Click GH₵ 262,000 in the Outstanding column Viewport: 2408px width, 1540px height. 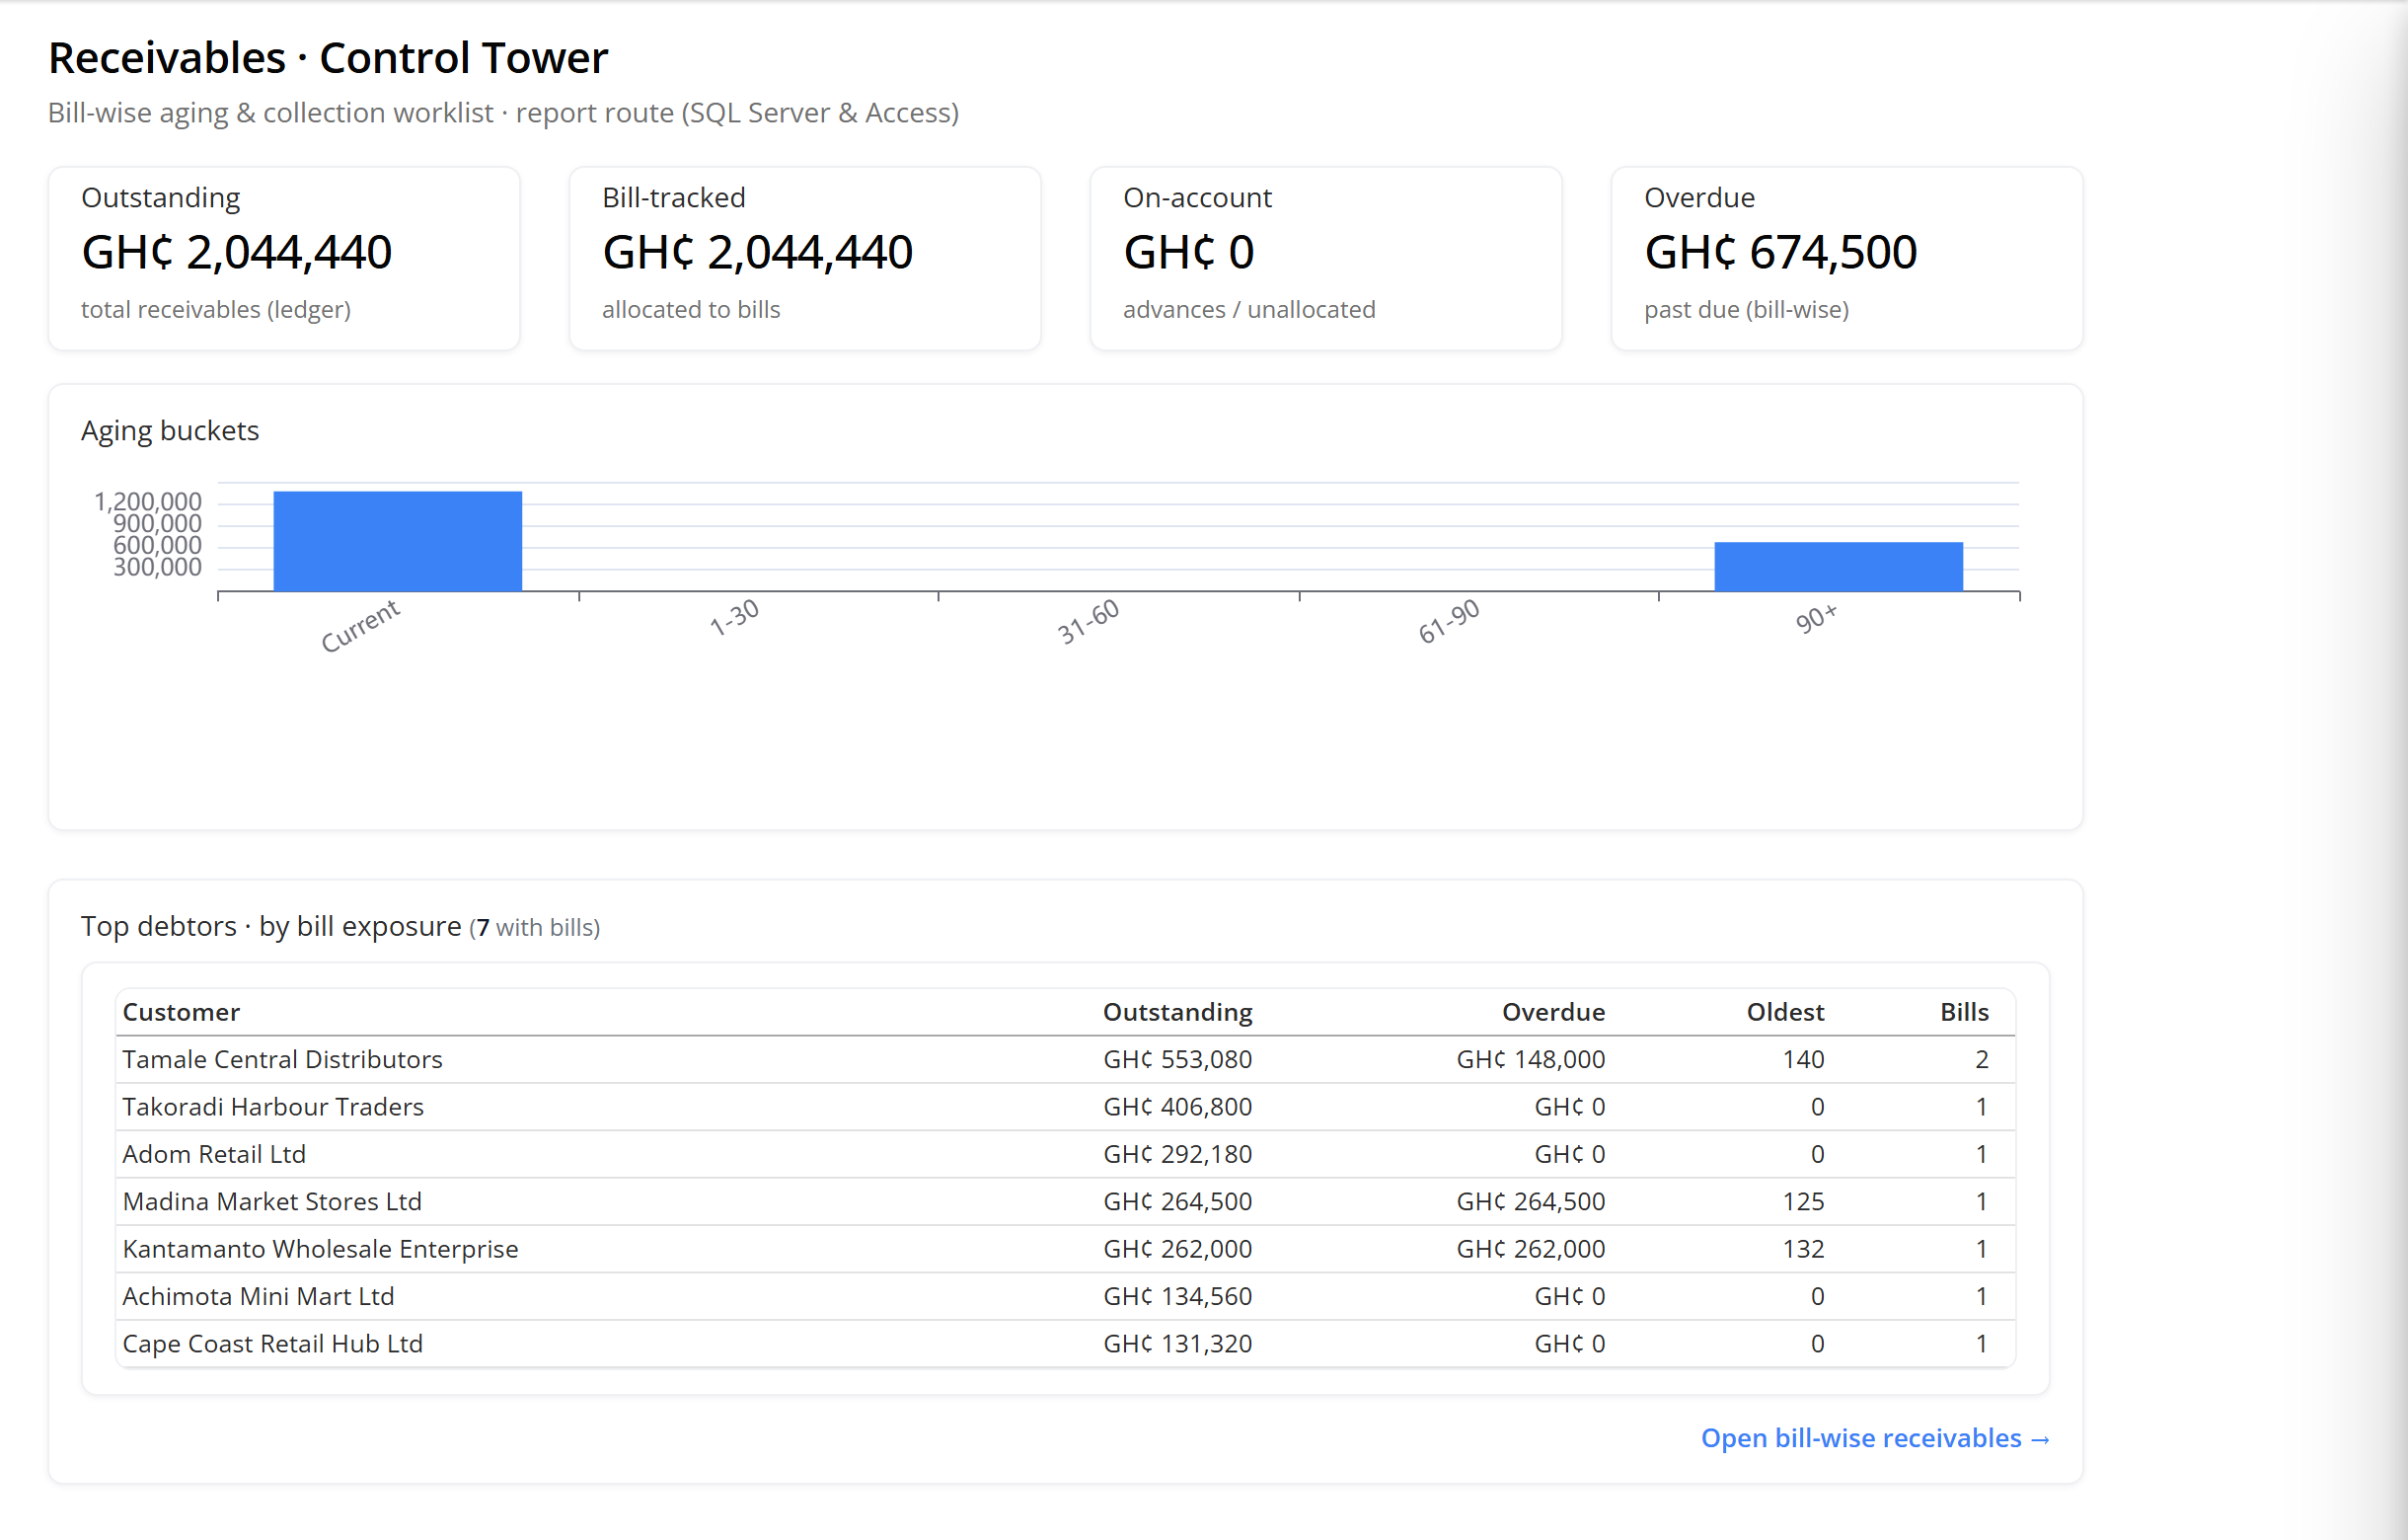[x=1177, y=1249]
